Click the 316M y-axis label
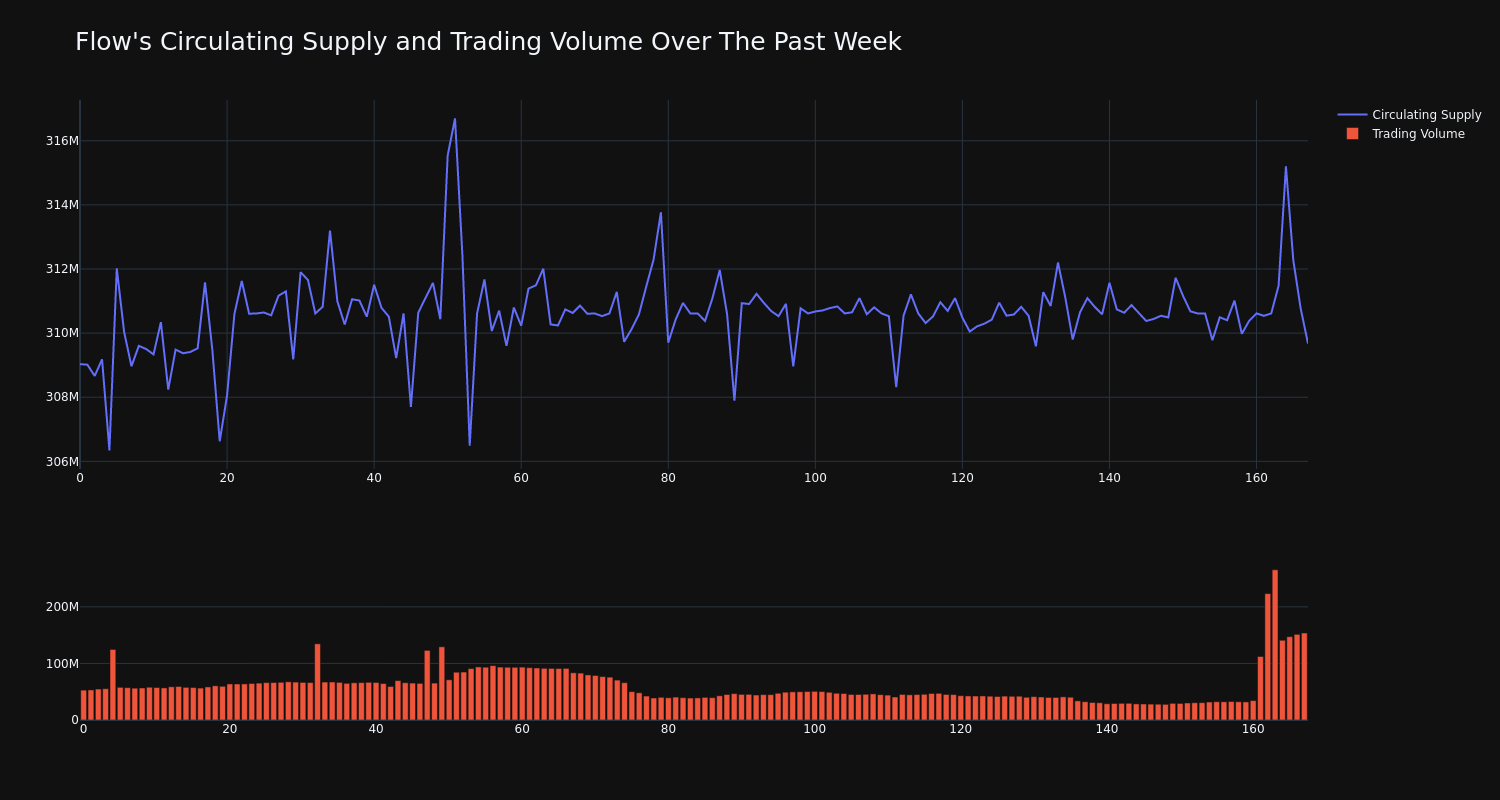 (x=62, y=141)
